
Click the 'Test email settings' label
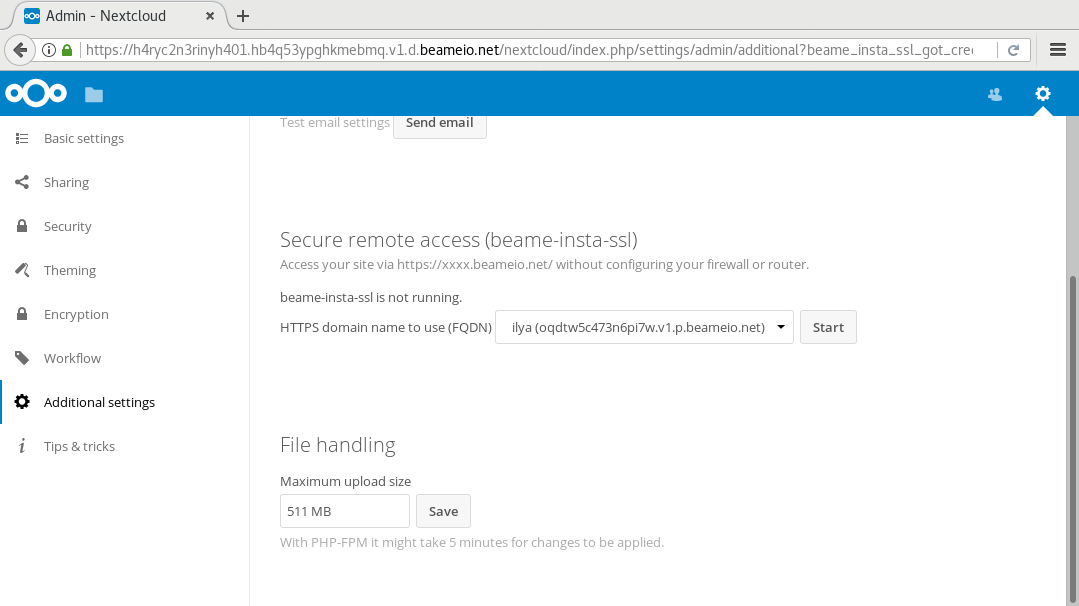coord(335,123)
